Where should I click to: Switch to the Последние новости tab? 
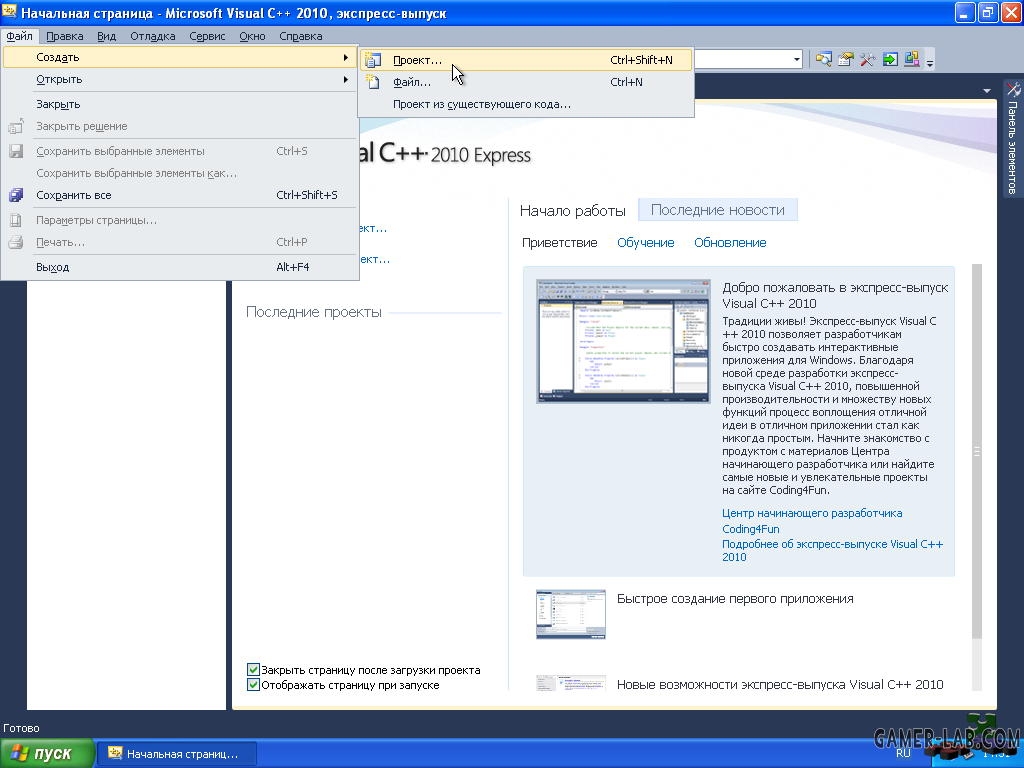(x=718, y=210)
